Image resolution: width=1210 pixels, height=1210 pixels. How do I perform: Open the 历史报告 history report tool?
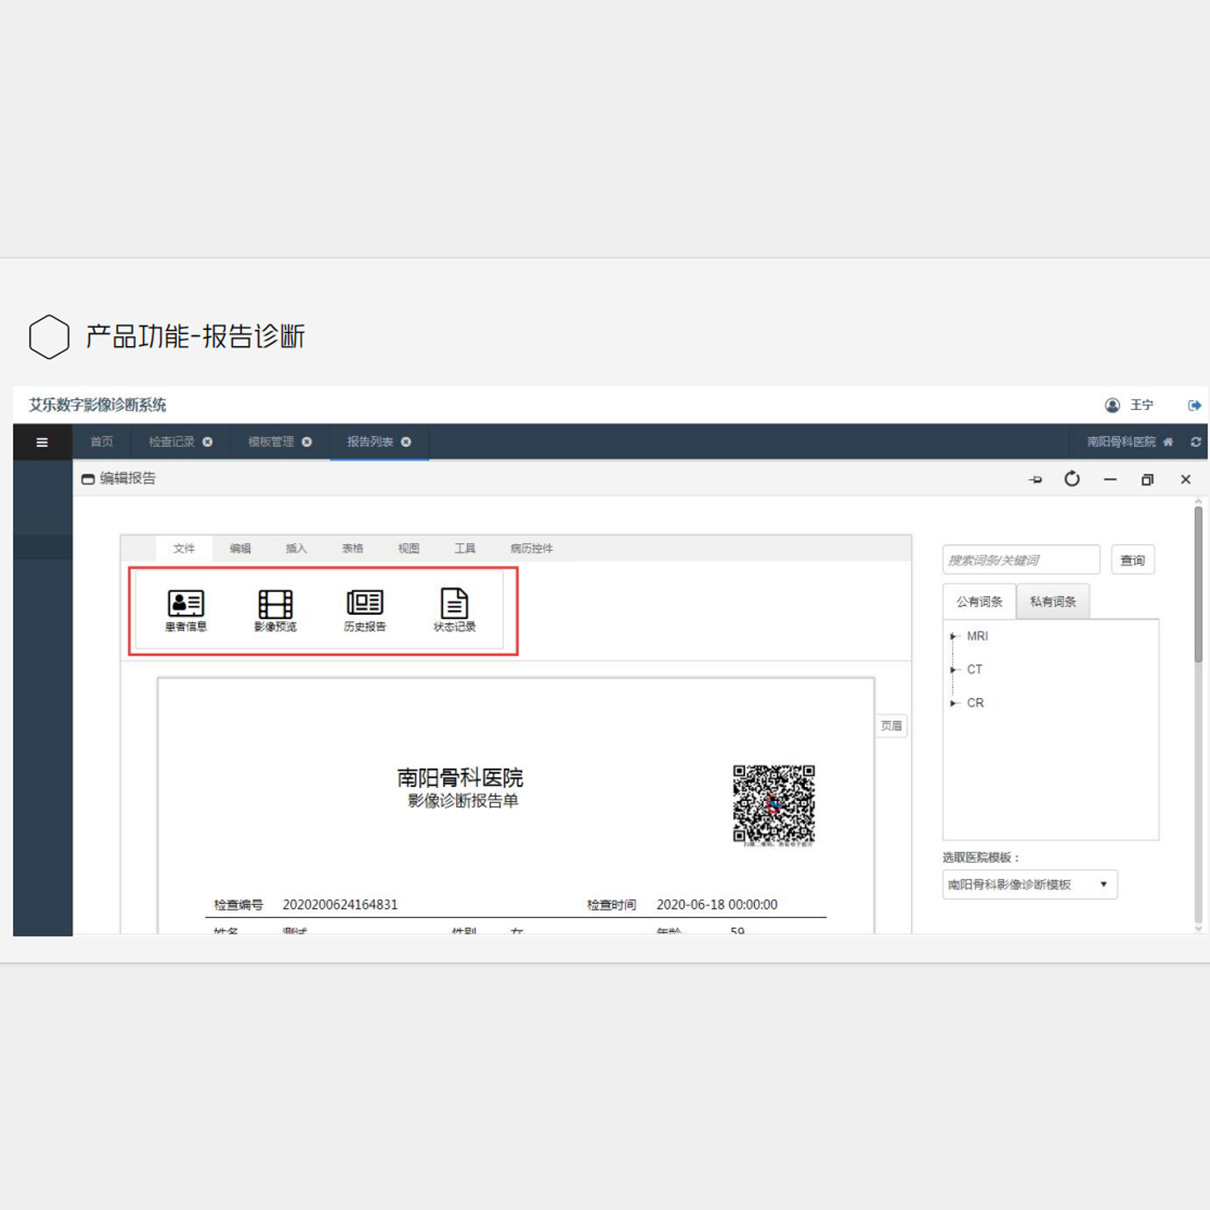(364, 610)
